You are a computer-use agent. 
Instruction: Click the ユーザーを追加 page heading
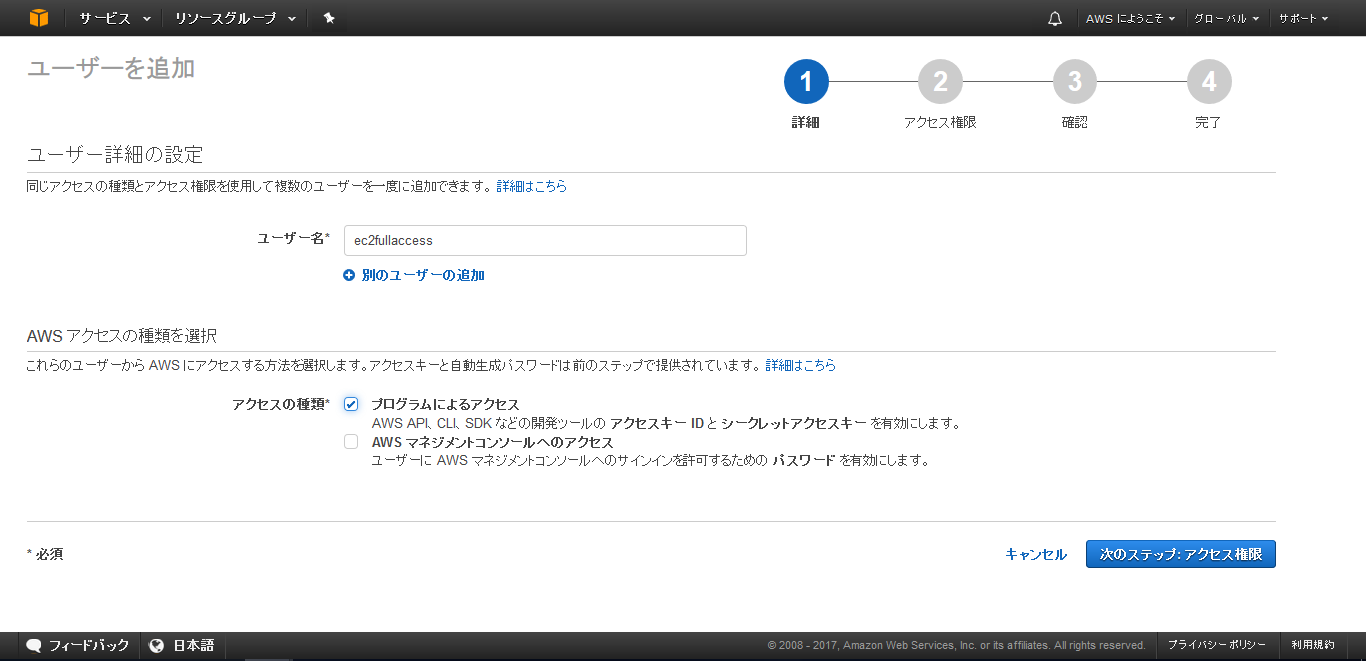click(111, 68)
